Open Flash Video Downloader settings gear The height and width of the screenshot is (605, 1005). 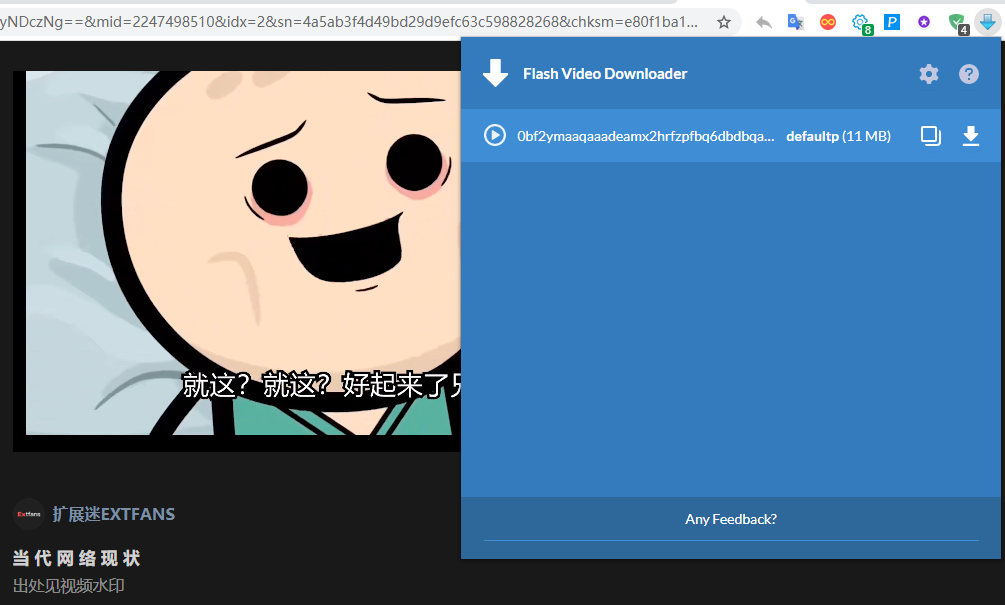929,74
